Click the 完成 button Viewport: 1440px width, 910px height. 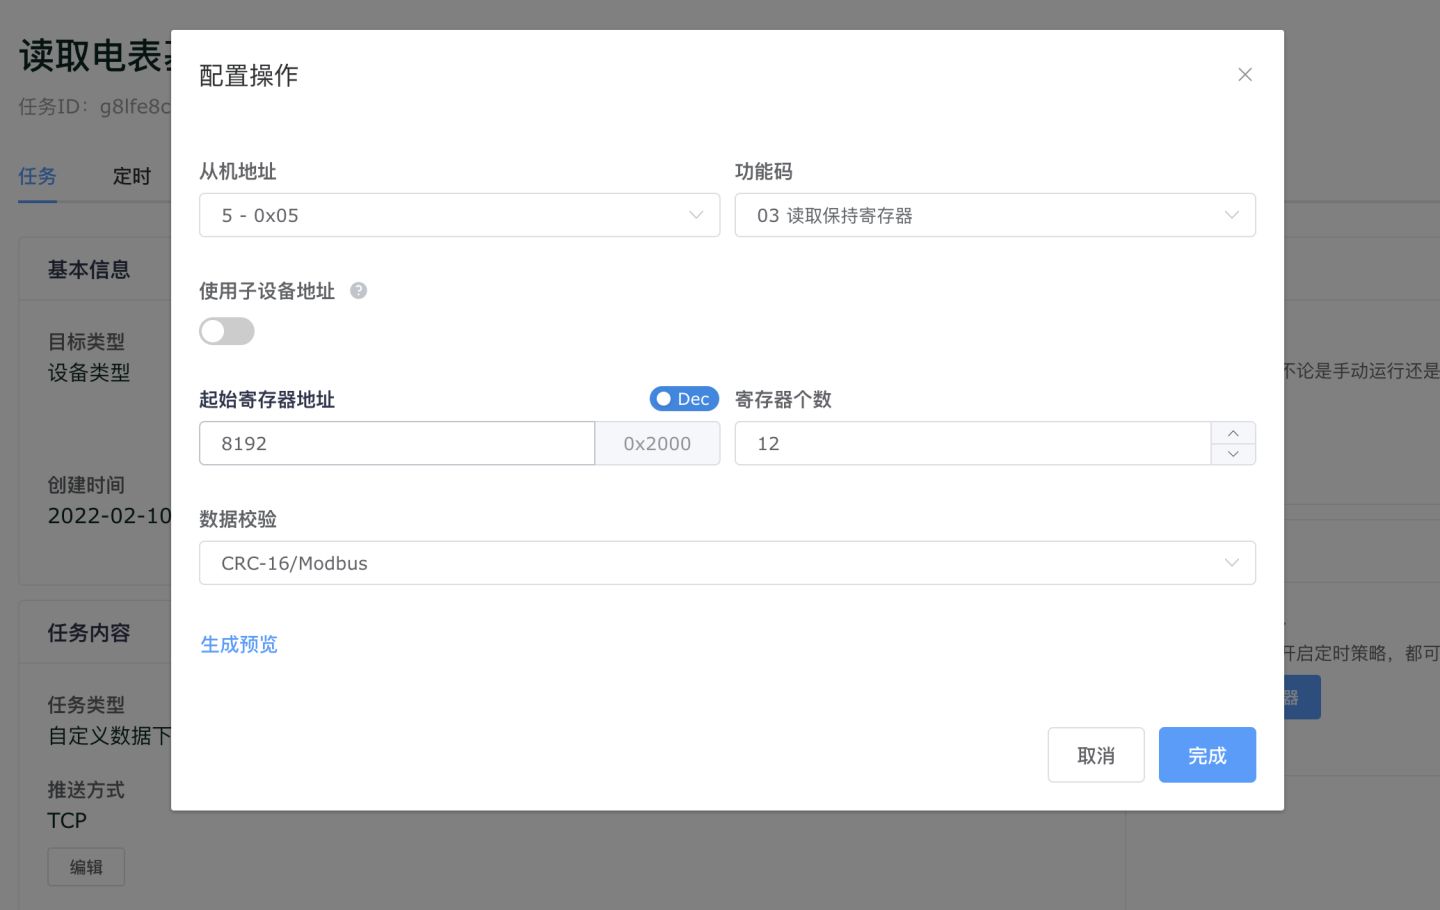(1207, 755)
